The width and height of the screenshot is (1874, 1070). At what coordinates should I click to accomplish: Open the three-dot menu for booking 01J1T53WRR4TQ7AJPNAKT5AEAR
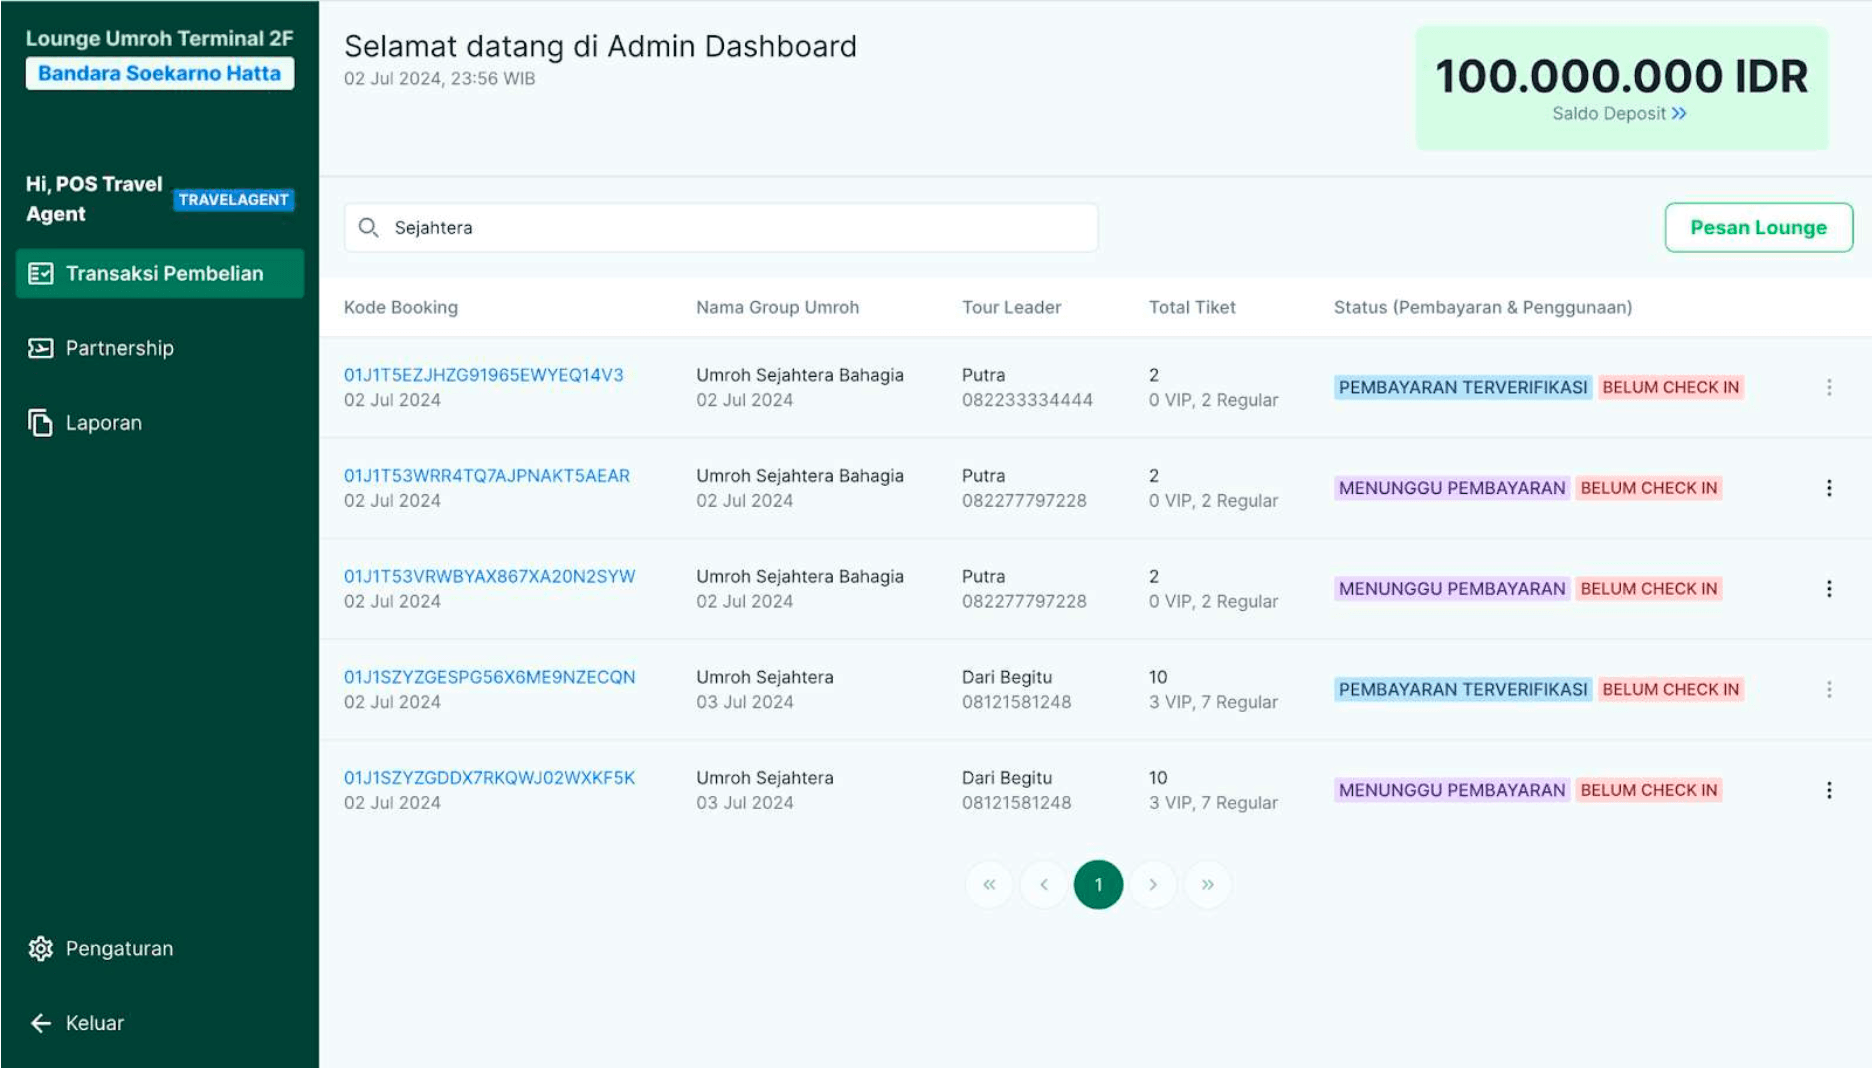point(1829,488)
